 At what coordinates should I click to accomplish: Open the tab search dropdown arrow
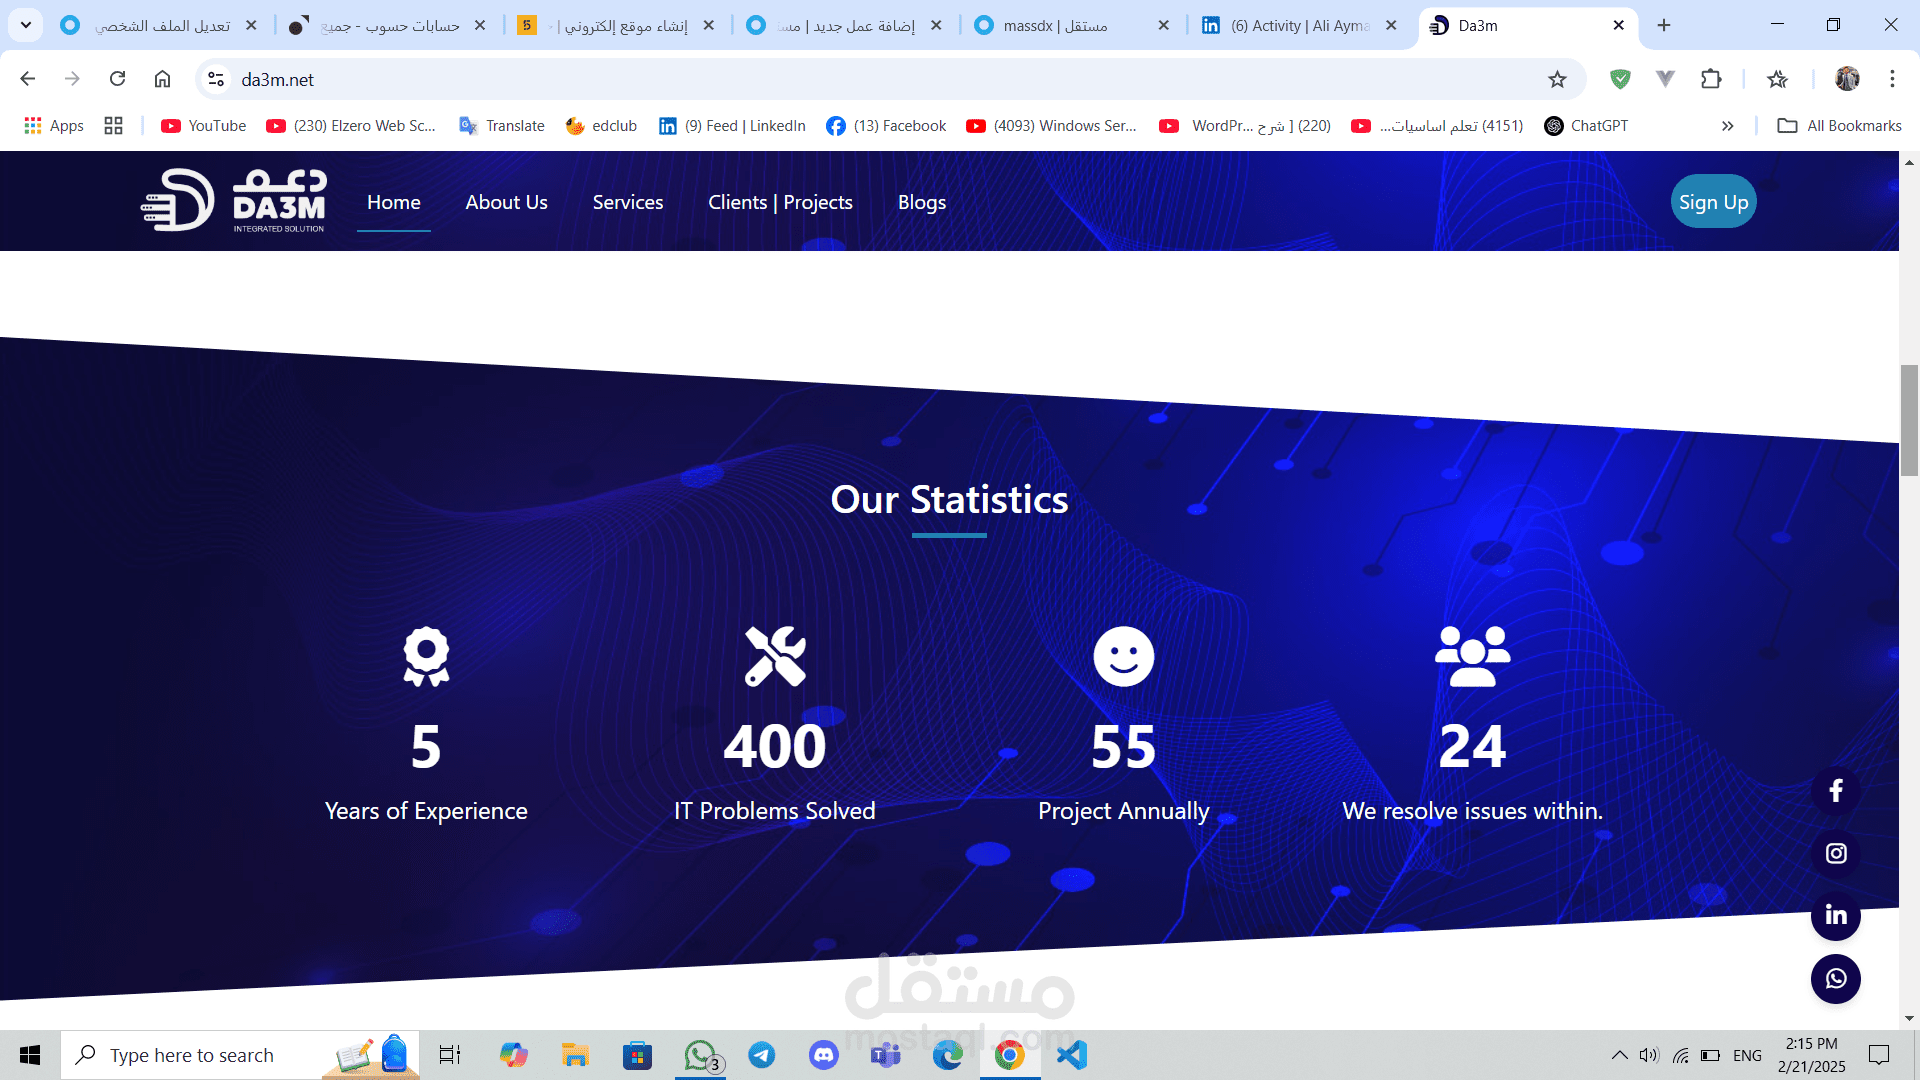coord(26,25)
